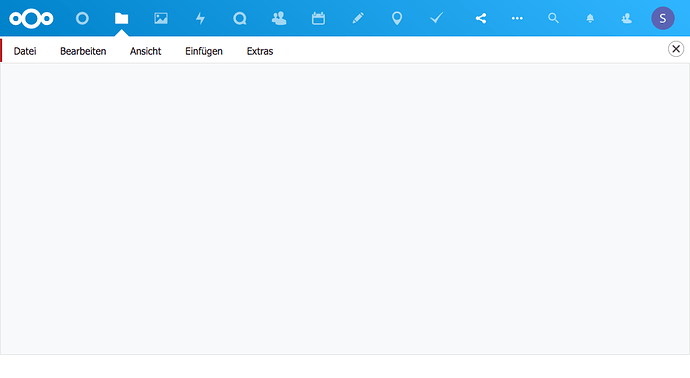Open the share icon in header

click(x=481, y=18)
